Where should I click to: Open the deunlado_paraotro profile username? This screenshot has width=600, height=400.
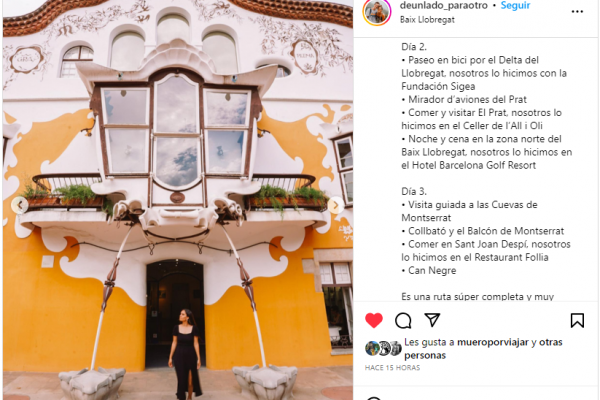pos(443,6)
